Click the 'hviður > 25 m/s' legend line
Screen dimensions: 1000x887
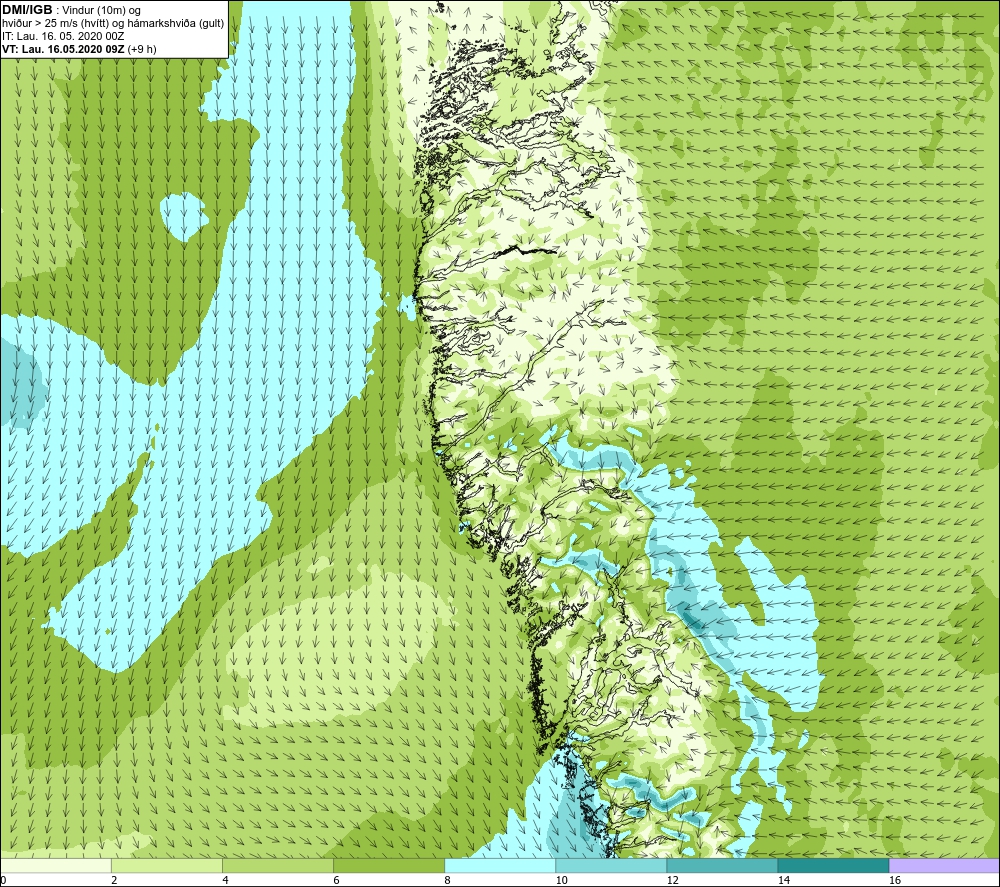click(x=113, y=24)
